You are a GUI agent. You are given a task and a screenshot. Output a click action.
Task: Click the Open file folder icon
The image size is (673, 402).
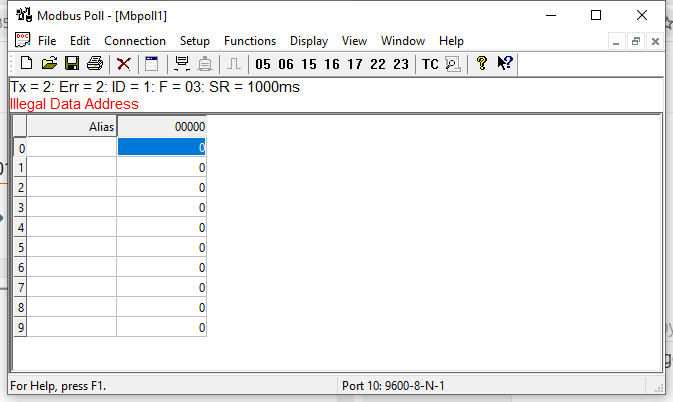coord(49,63)
